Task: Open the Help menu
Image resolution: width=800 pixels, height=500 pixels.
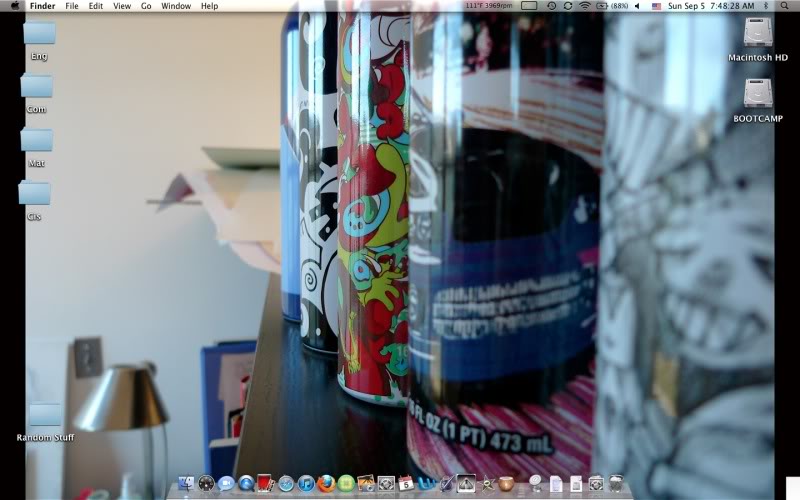Action: click(x=209, y=6)
